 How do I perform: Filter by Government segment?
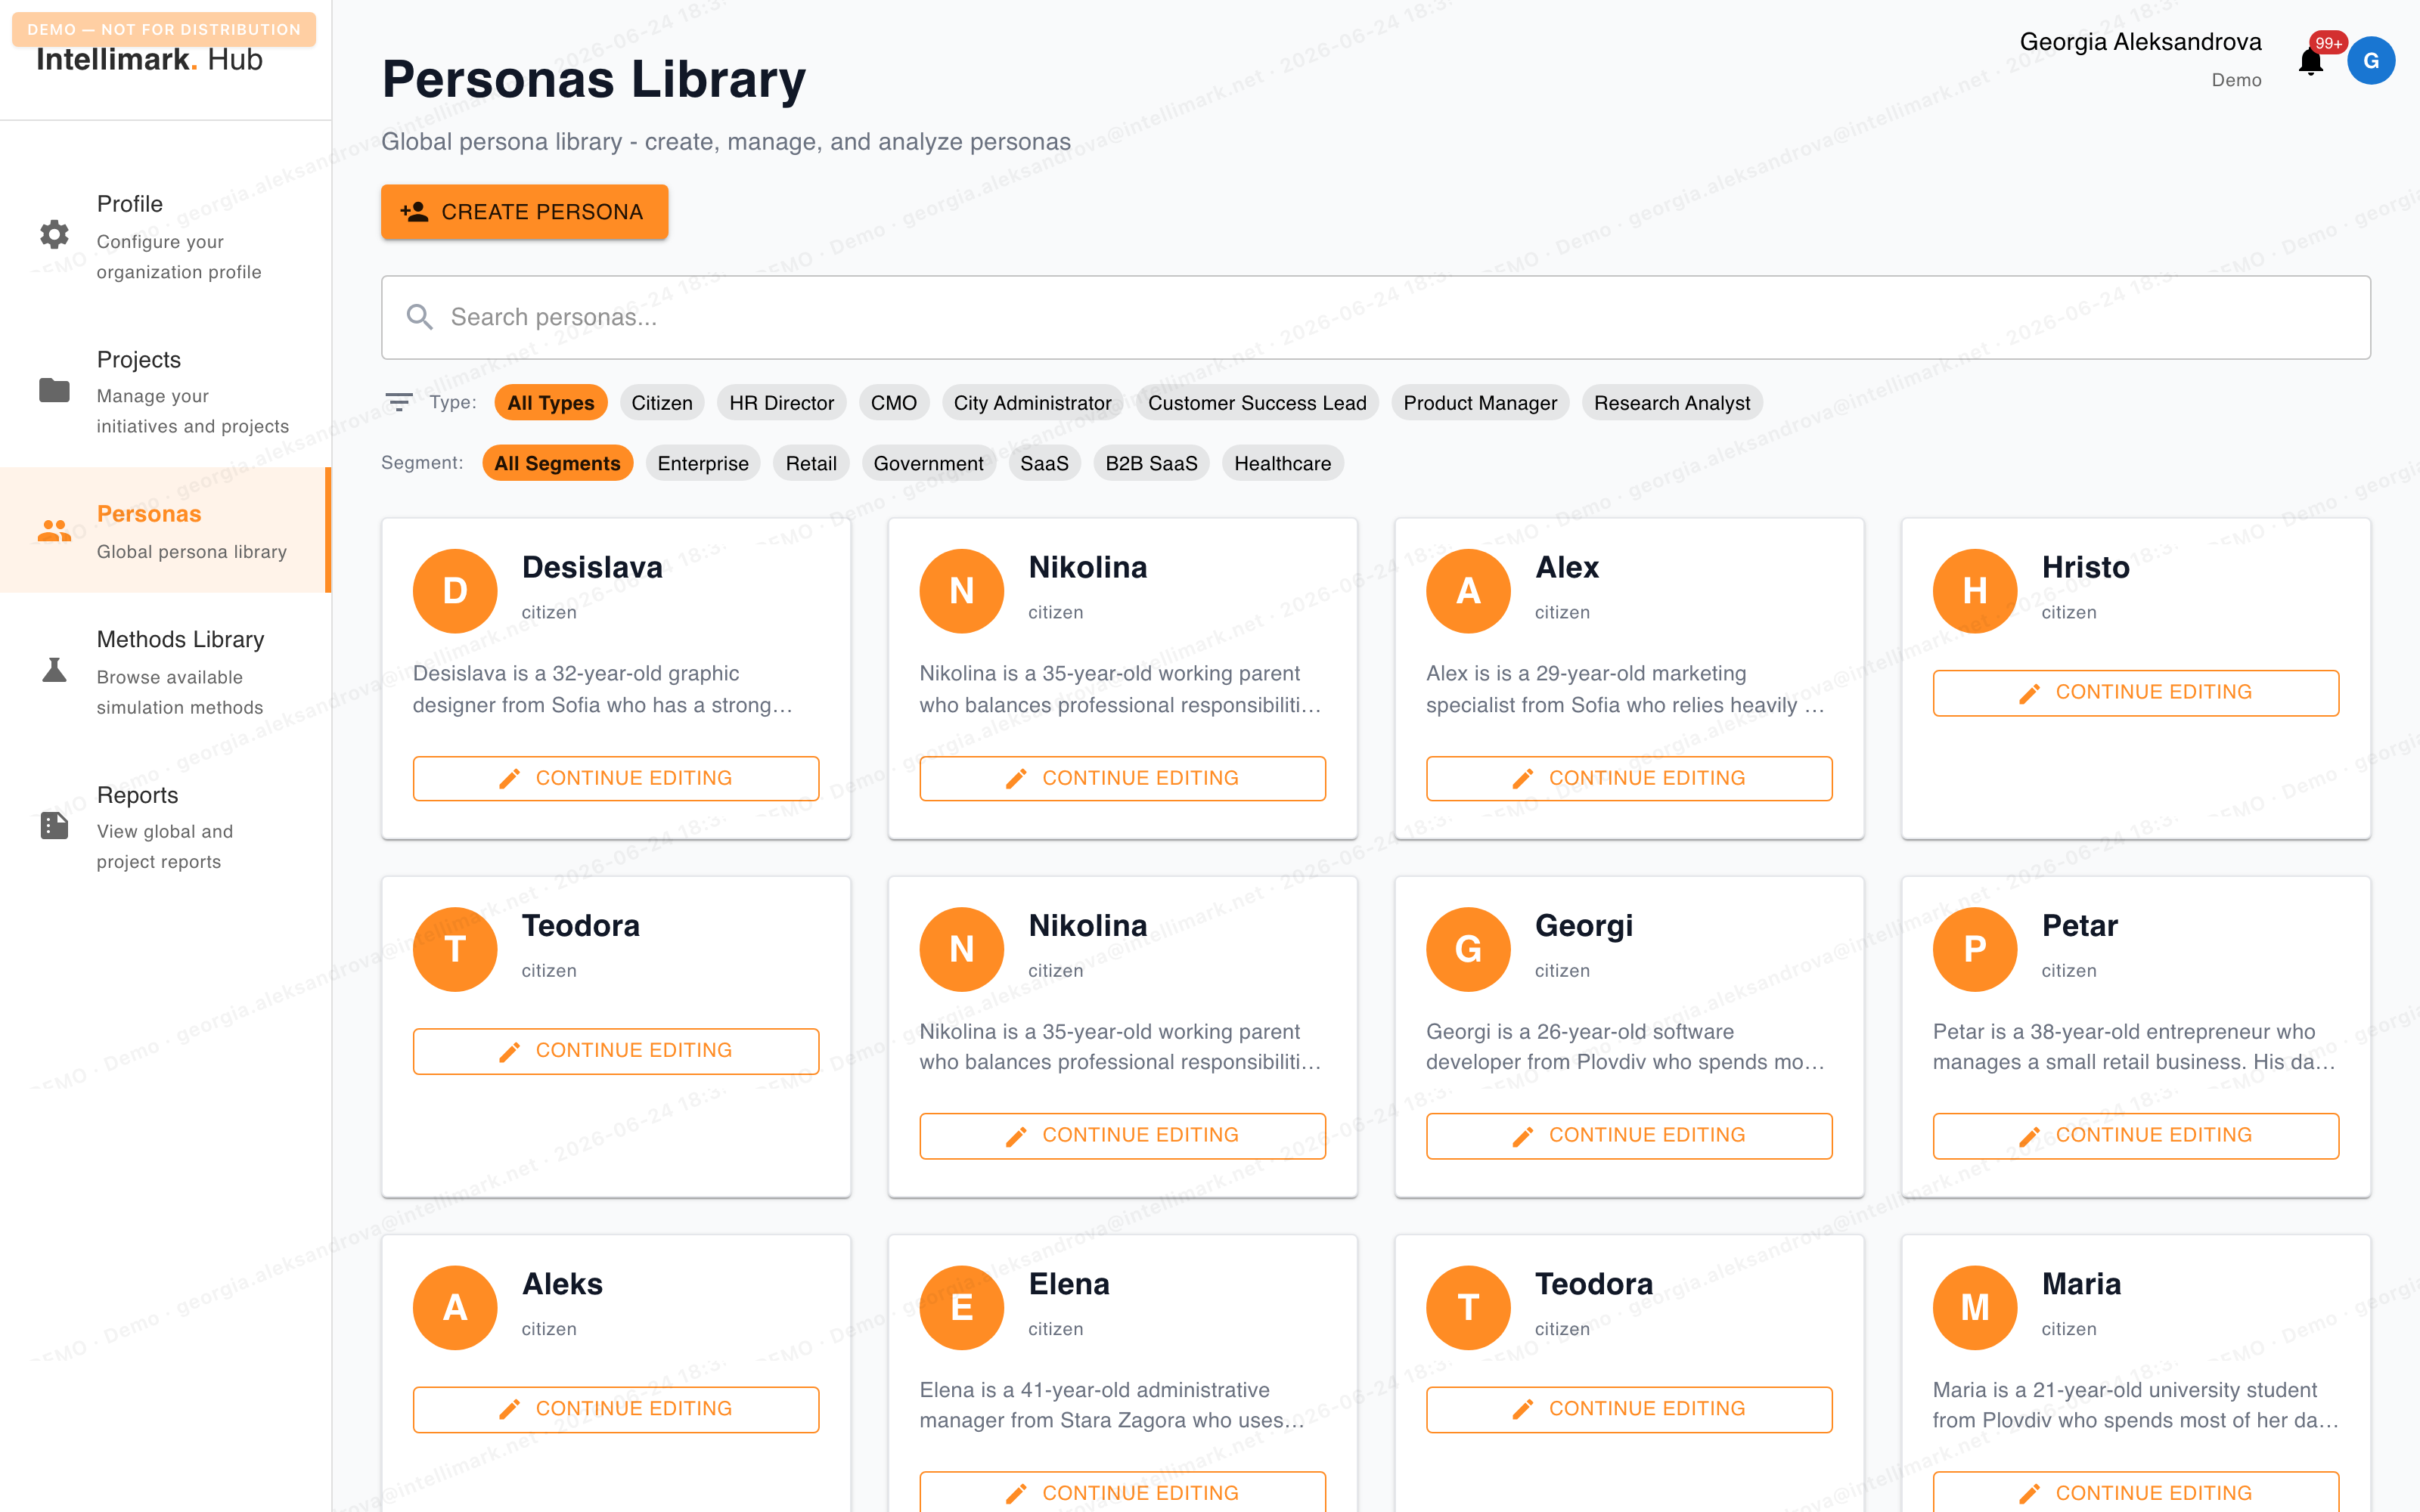click(x=928, y=463)
